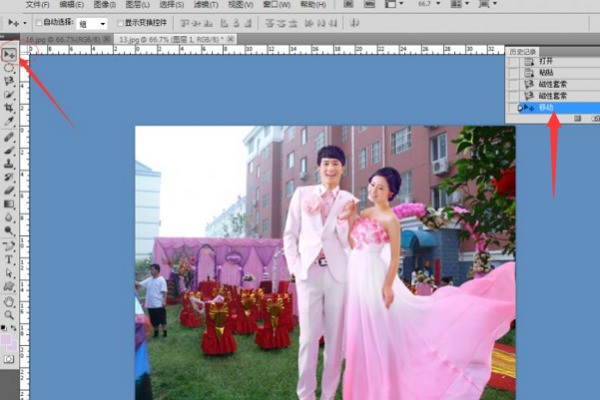Toggle history brush source for 打开 state
The height and width of the screenshot is (400, 600).
pos(514,62)
